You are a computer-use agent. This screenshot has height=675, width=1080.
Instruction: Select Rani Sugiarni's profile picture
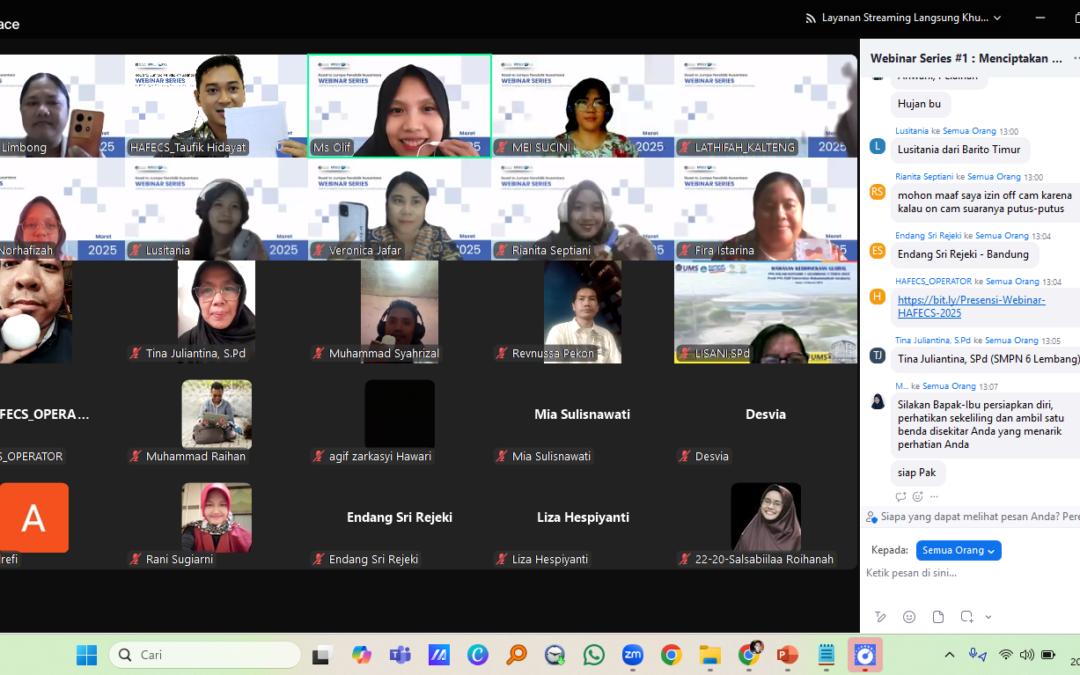216,517
